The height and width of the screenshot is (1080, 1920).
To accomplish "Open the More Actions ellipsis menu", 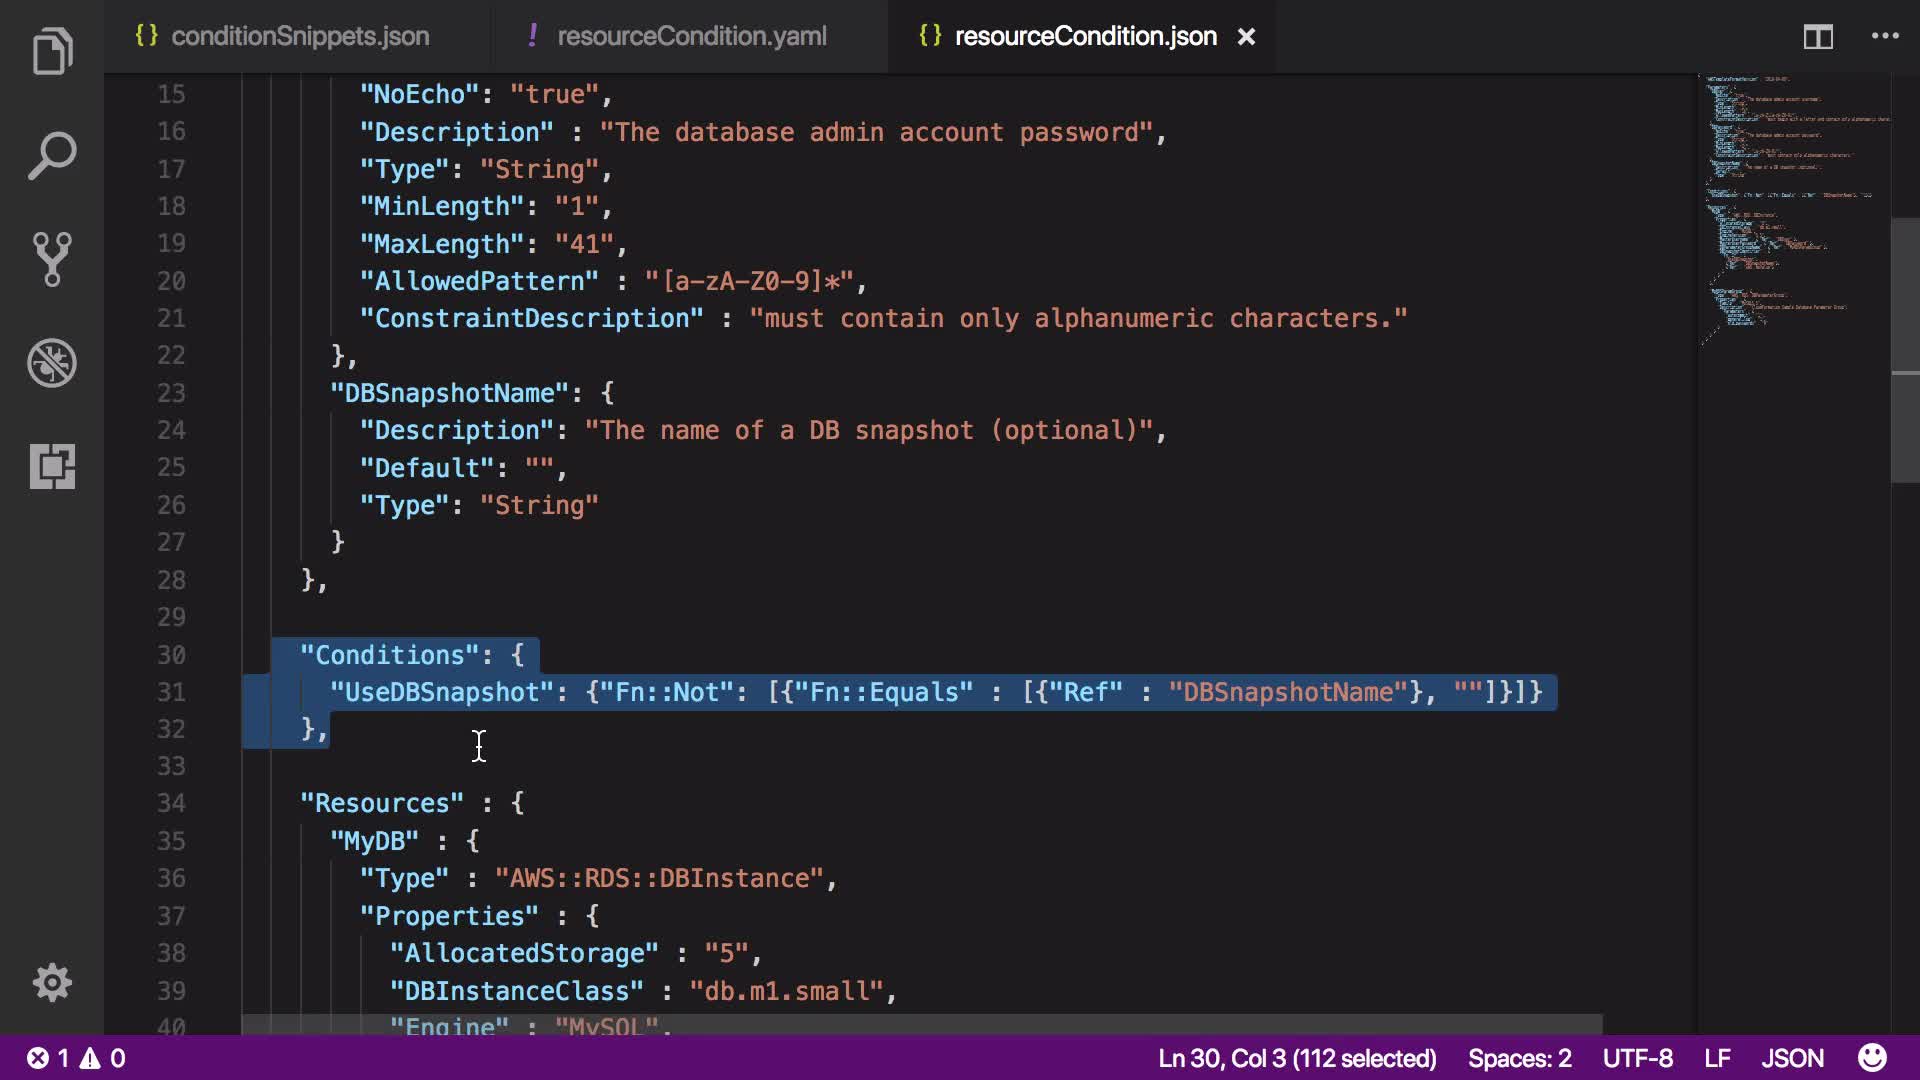I will [x=1885, y=36].
